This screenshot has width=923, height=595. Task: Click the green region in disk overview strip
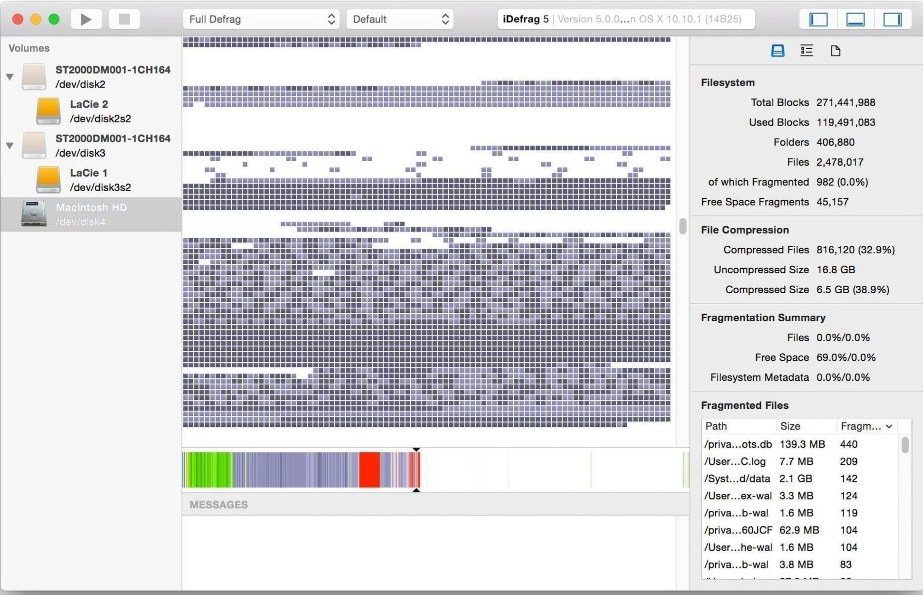(208, 470)
